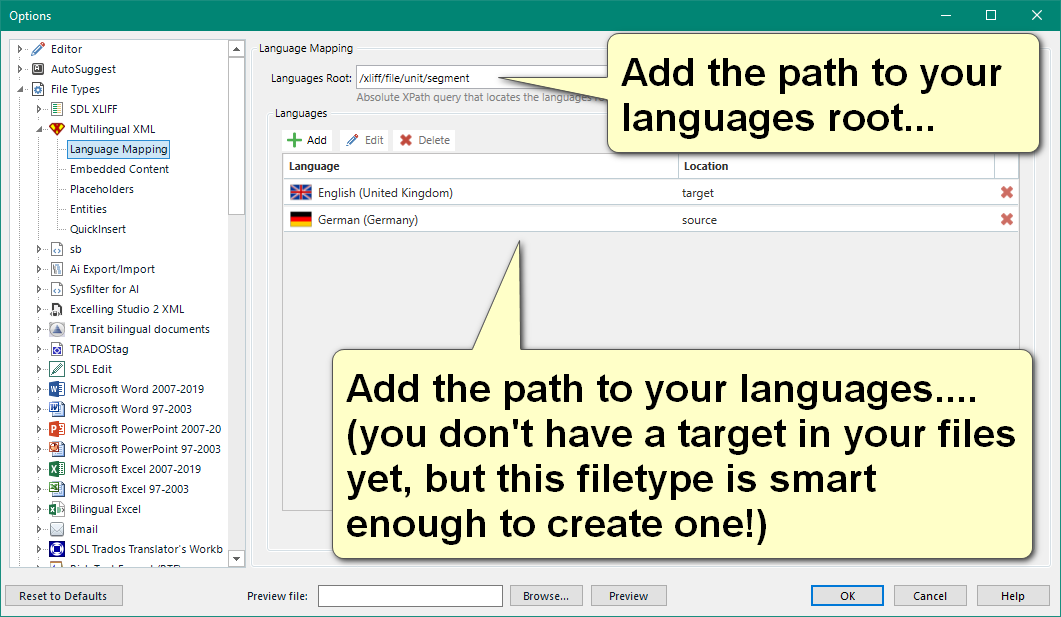The image size is (1061, 617).
Task: Expand the Editor tree node
Action: tap(20, 49)
